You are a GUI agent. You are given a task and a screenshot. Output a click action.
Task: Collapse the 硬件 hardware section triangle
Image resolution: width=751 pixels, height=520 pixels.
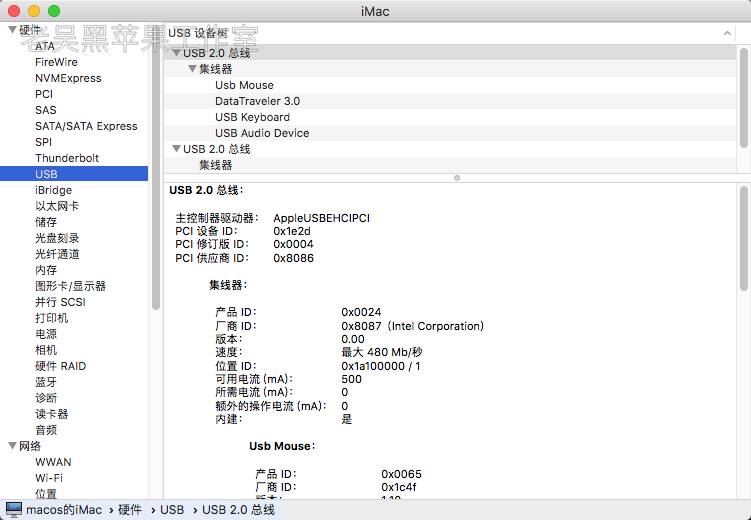13,30
